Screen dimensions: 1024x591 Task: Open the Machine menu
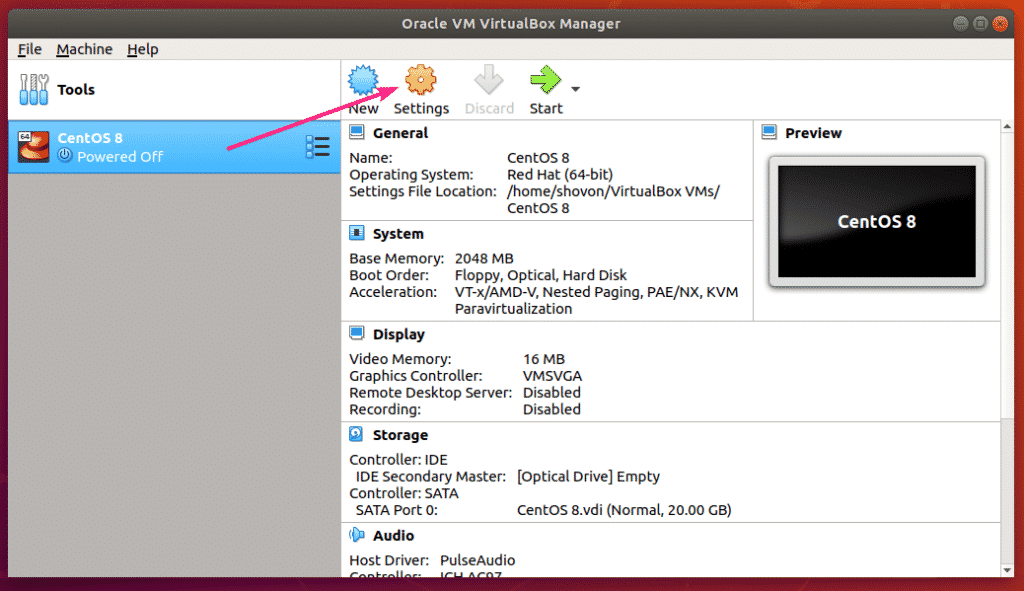click(x=84, y=49)
